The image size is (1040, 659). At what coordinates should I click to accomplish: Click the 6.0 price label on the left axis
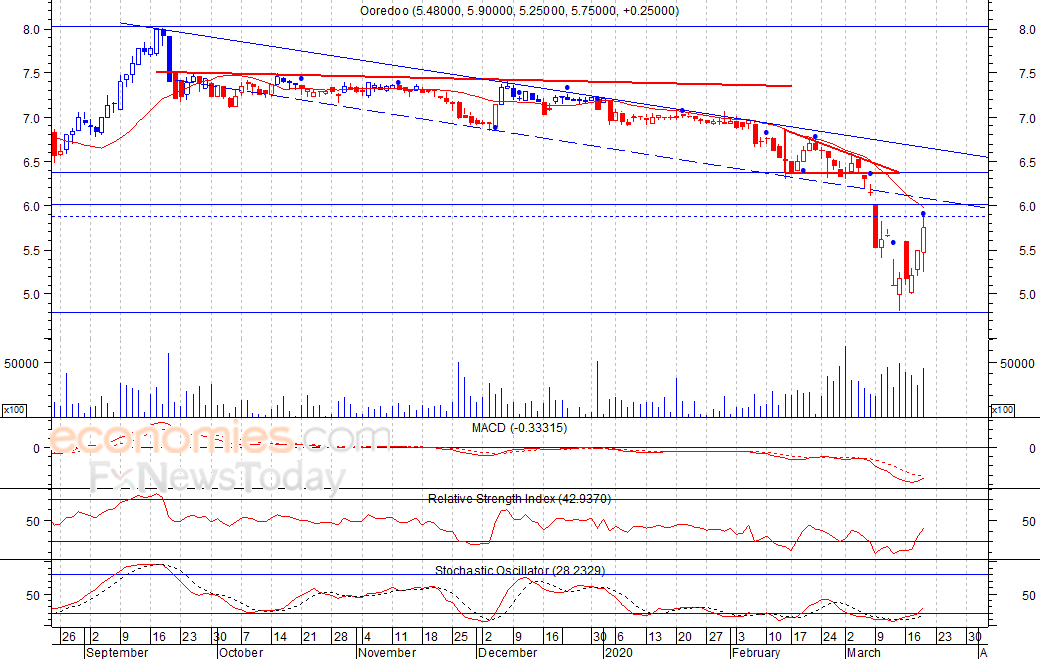[x=32, y=207]
